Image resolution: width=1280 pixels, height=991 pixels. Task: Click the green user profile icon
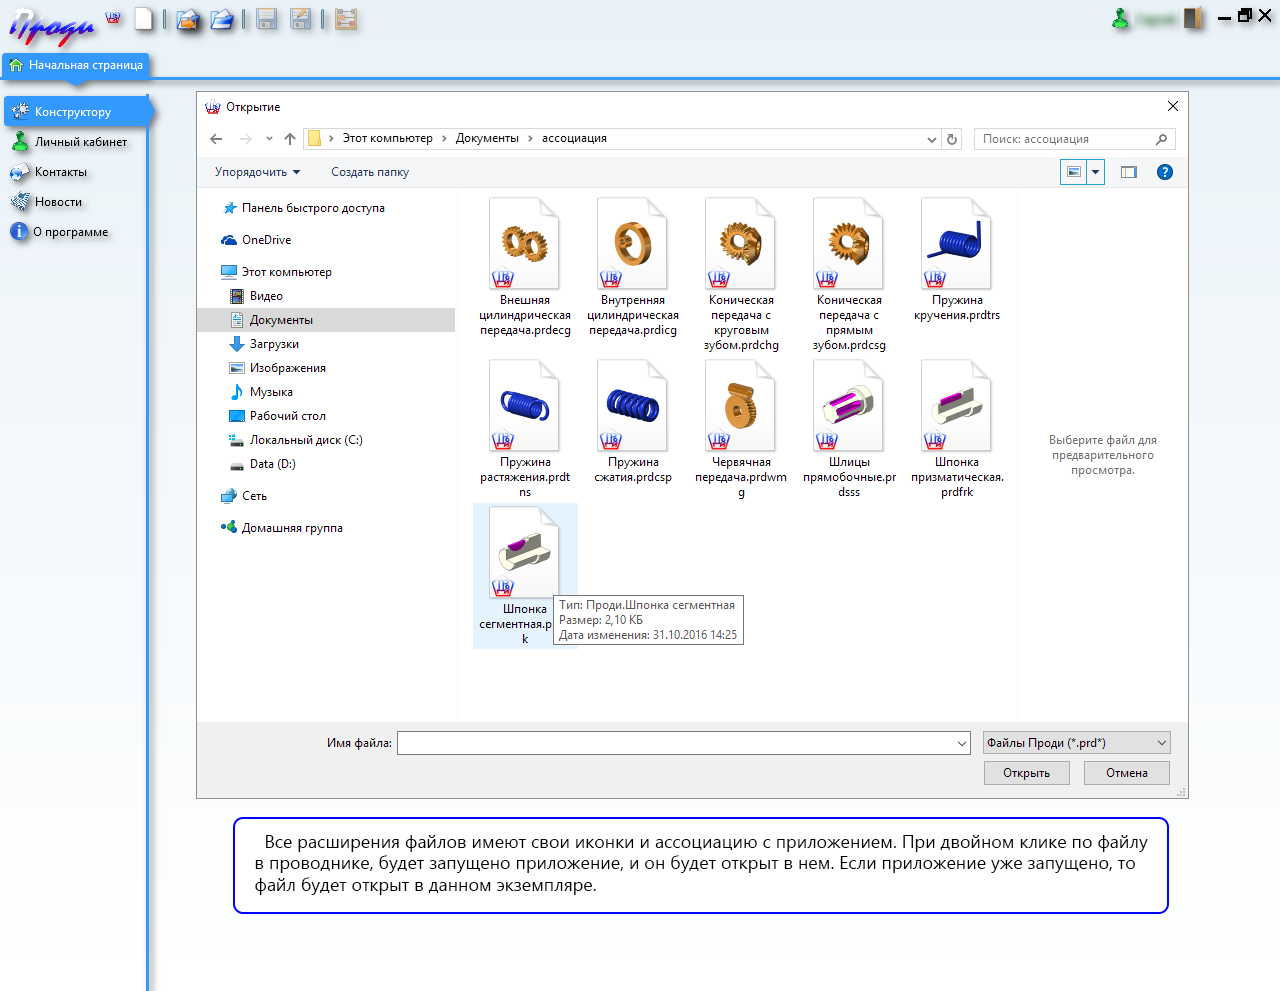[x=1121, y=18]
